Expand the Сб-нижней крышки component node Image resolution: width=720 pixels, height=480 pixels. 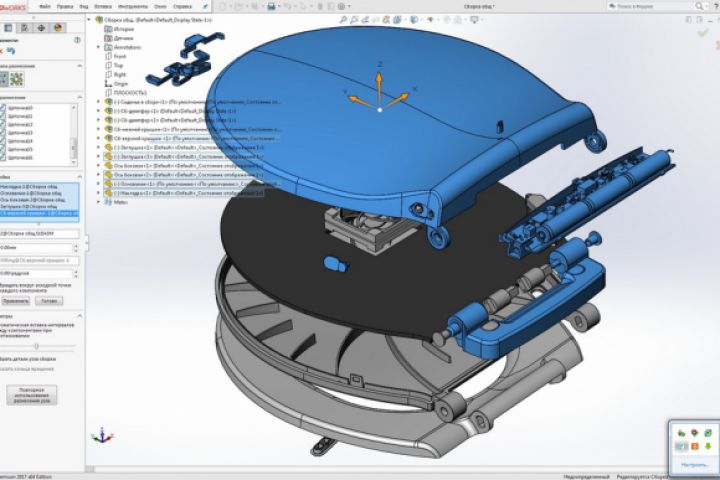[x=98, y=129]
